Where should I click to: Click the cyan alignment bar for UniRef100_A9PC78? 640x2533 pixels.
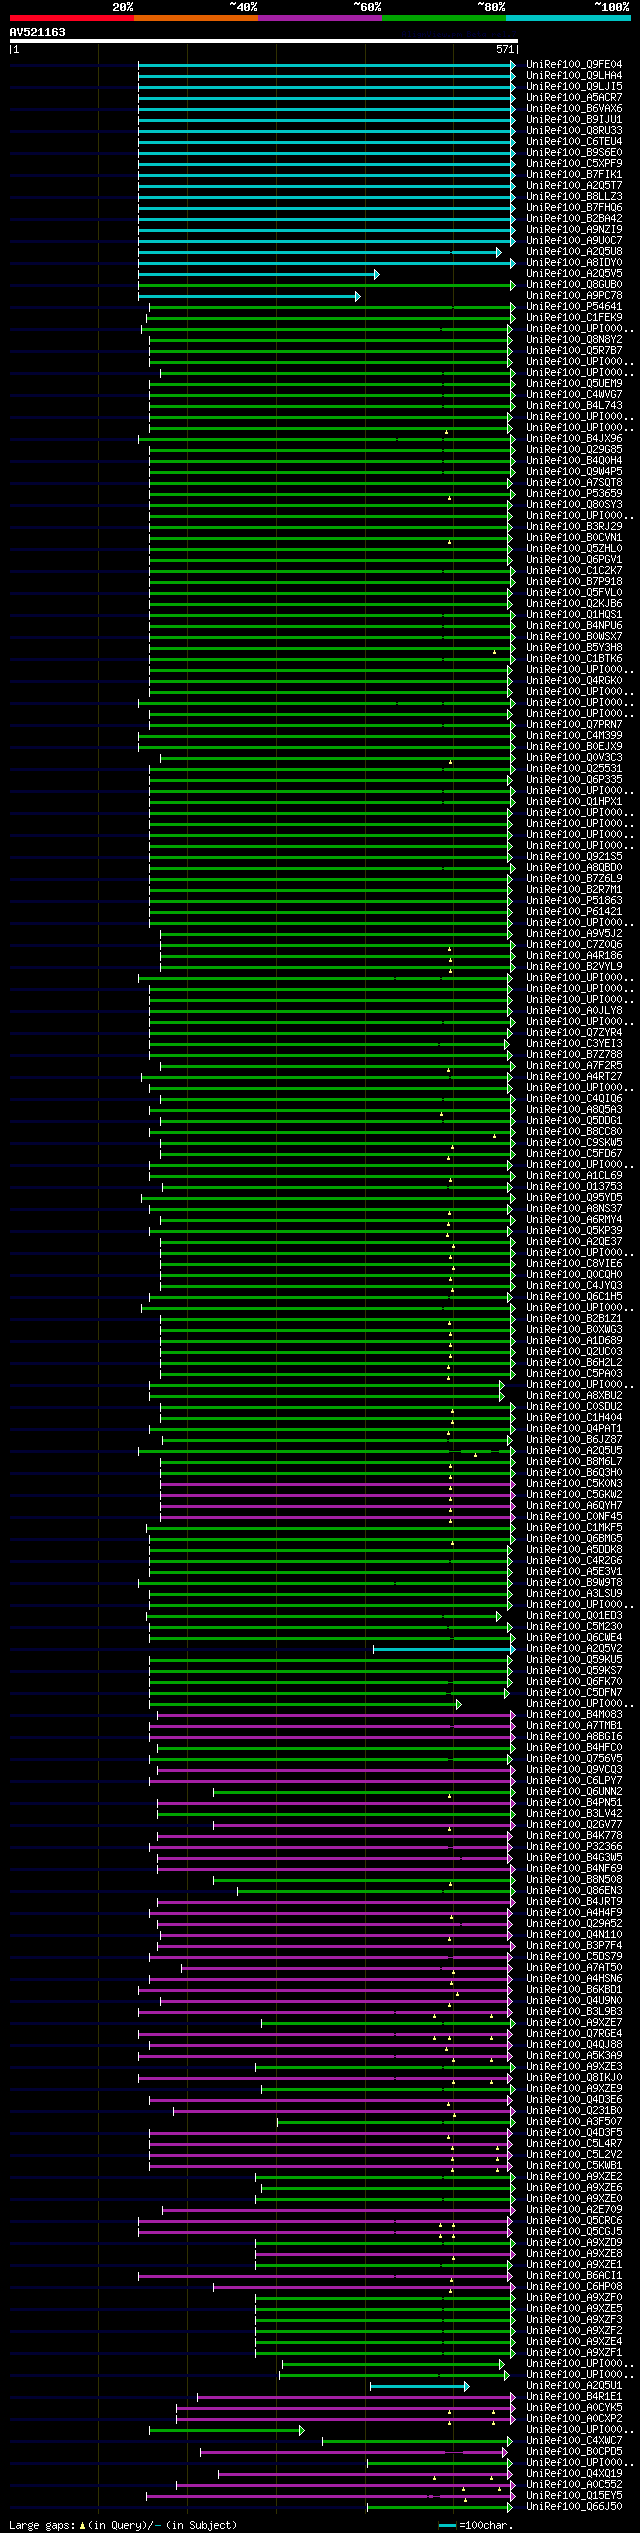point(249,296)
